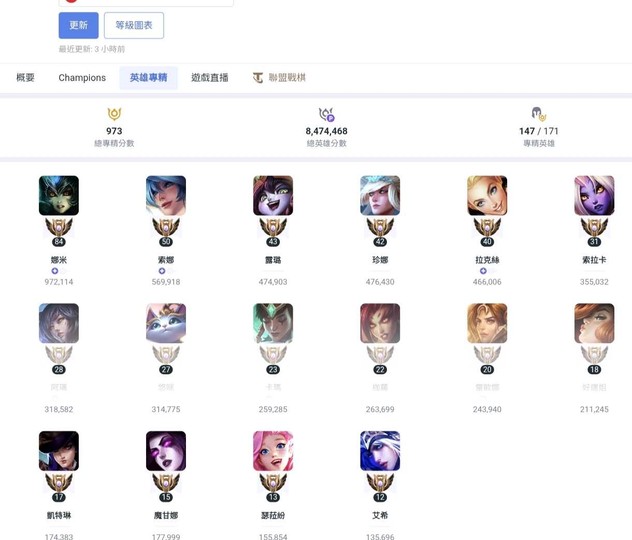
Task: Open the 凱特琳 champion portrait
Action: coord(59,451)
